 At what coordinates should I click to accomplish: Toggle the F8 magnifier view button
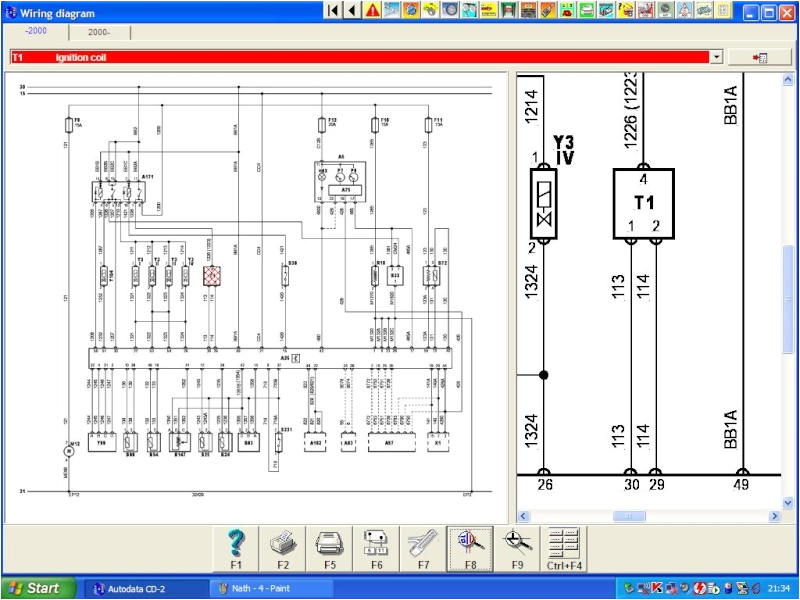click(471, 546)
